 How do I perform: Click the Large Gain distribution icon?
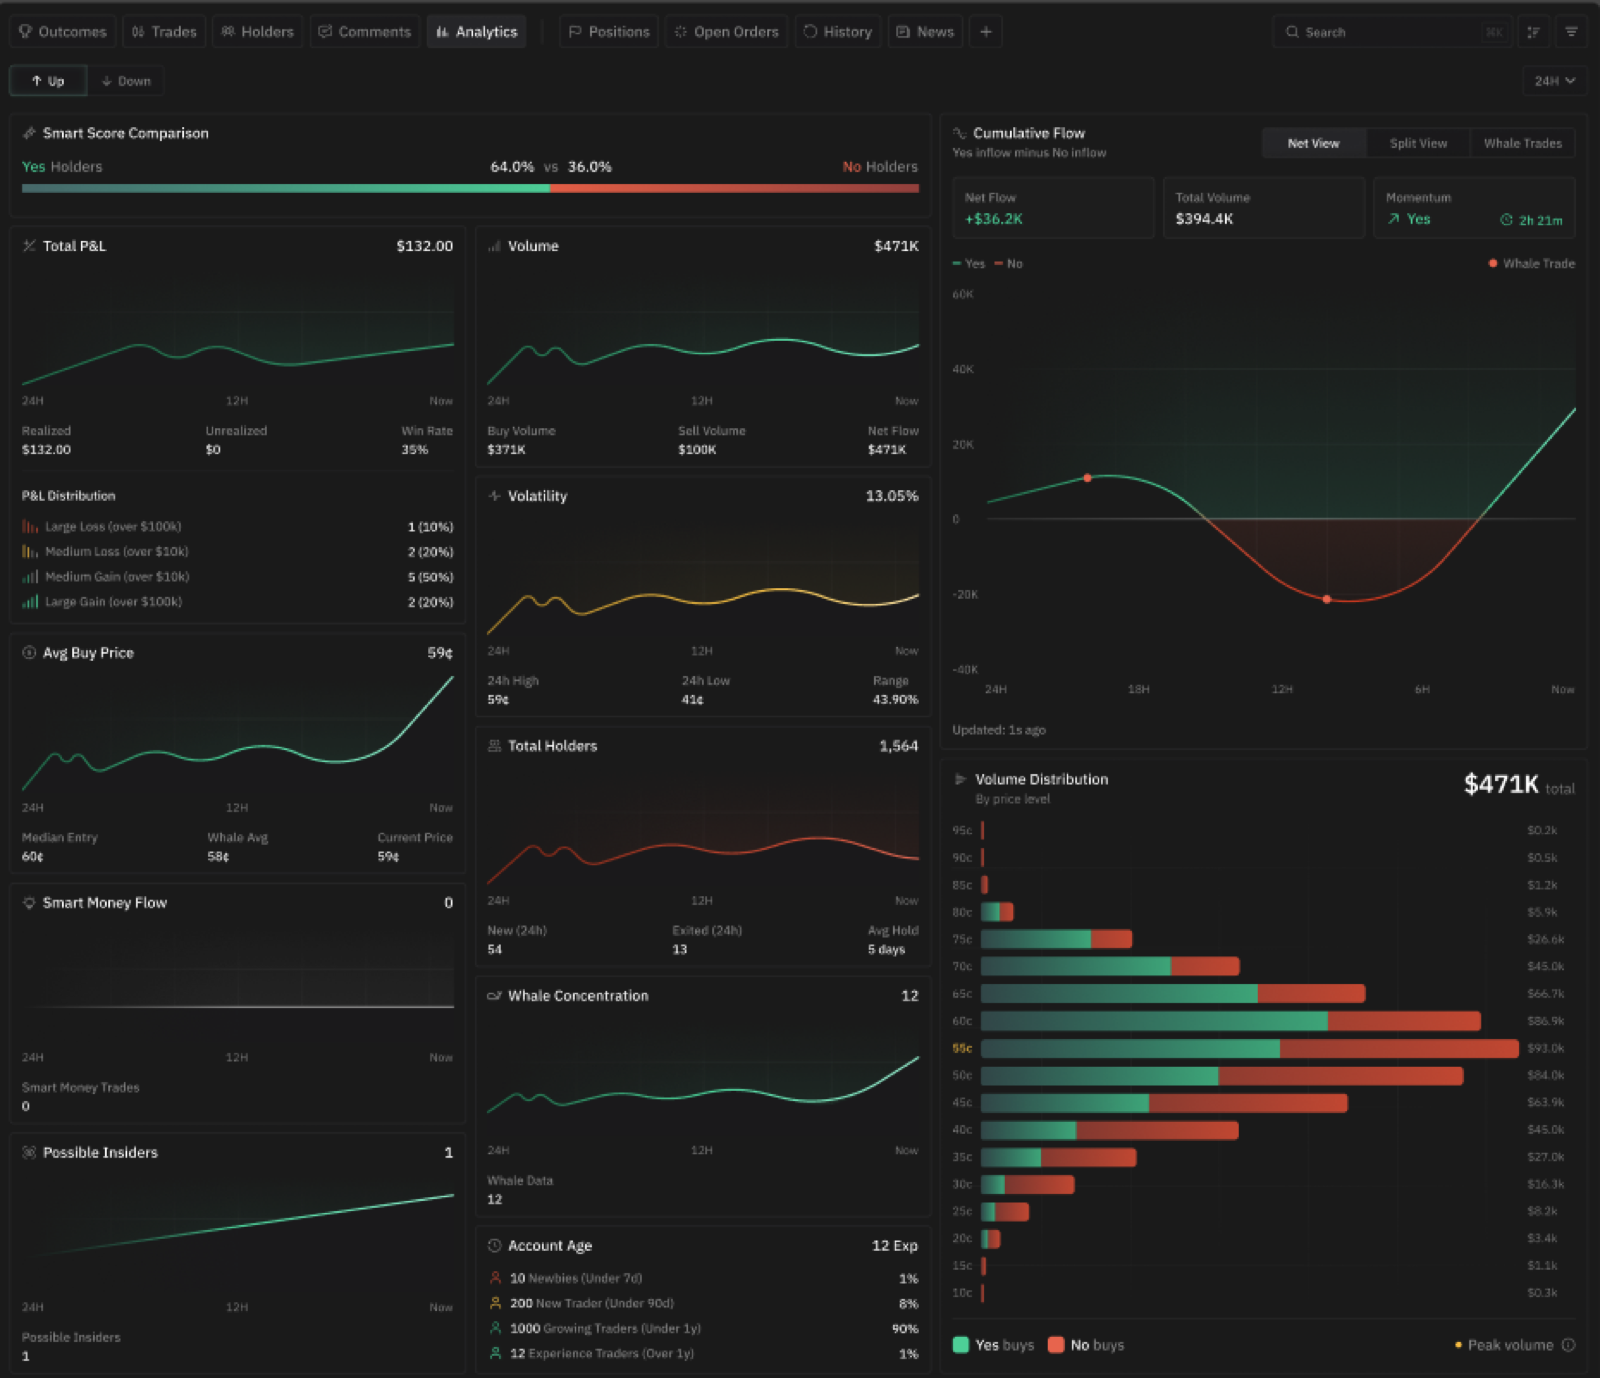30,602
